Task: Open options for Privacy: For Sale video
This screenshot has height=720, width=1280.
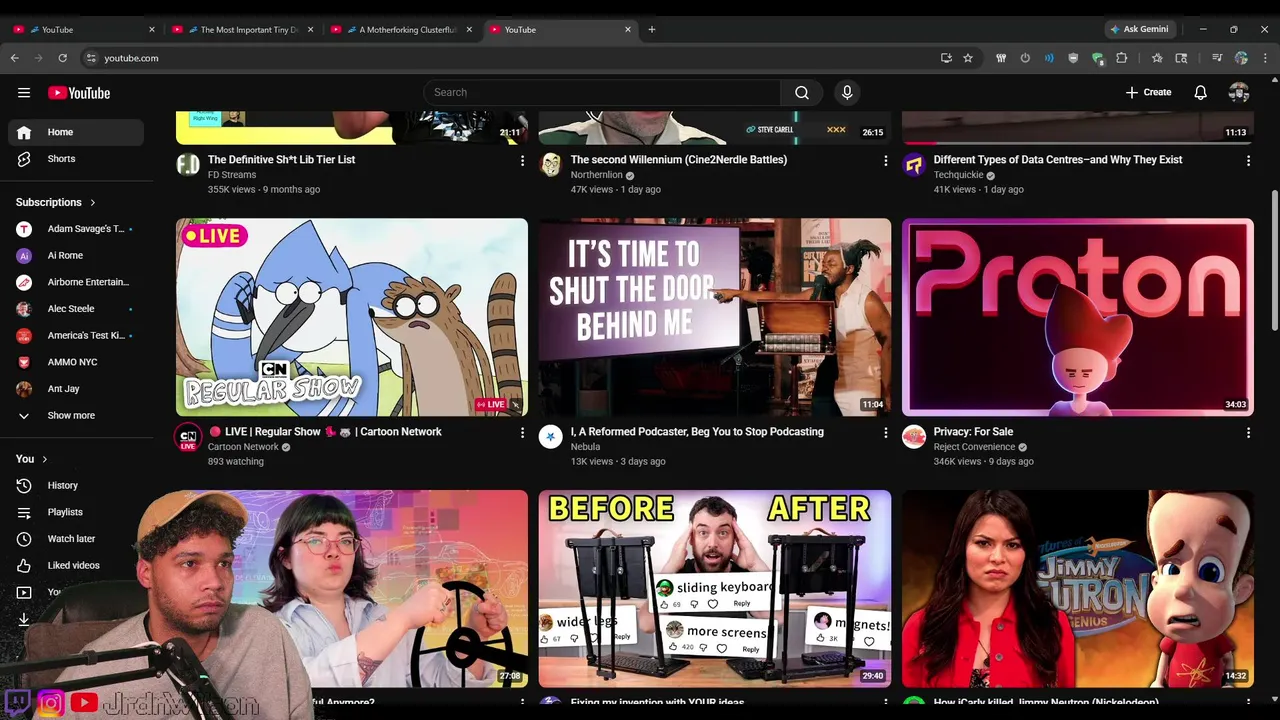Action: pos(1248,433)
